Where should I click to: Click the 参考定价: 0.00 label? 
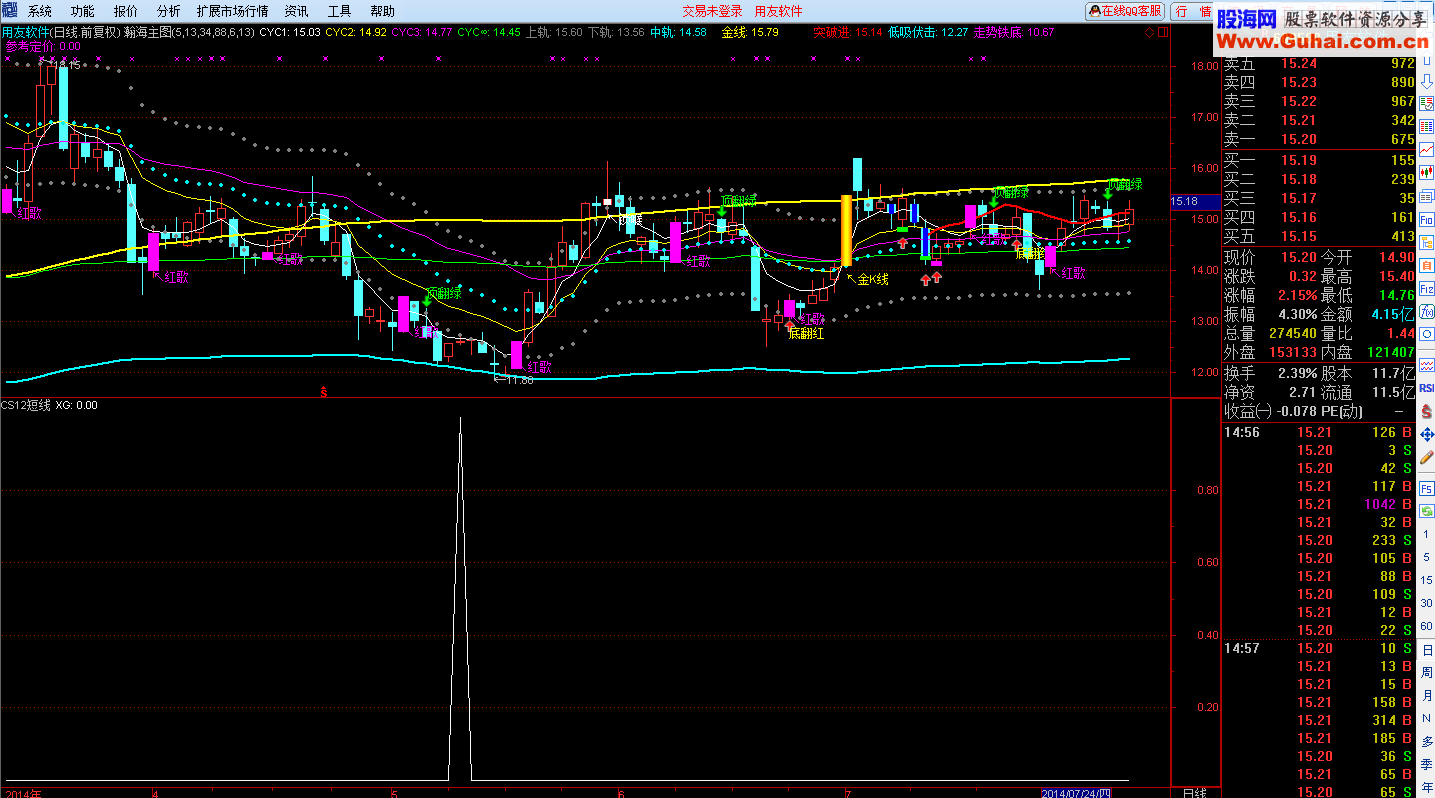[x=43, y=46]
